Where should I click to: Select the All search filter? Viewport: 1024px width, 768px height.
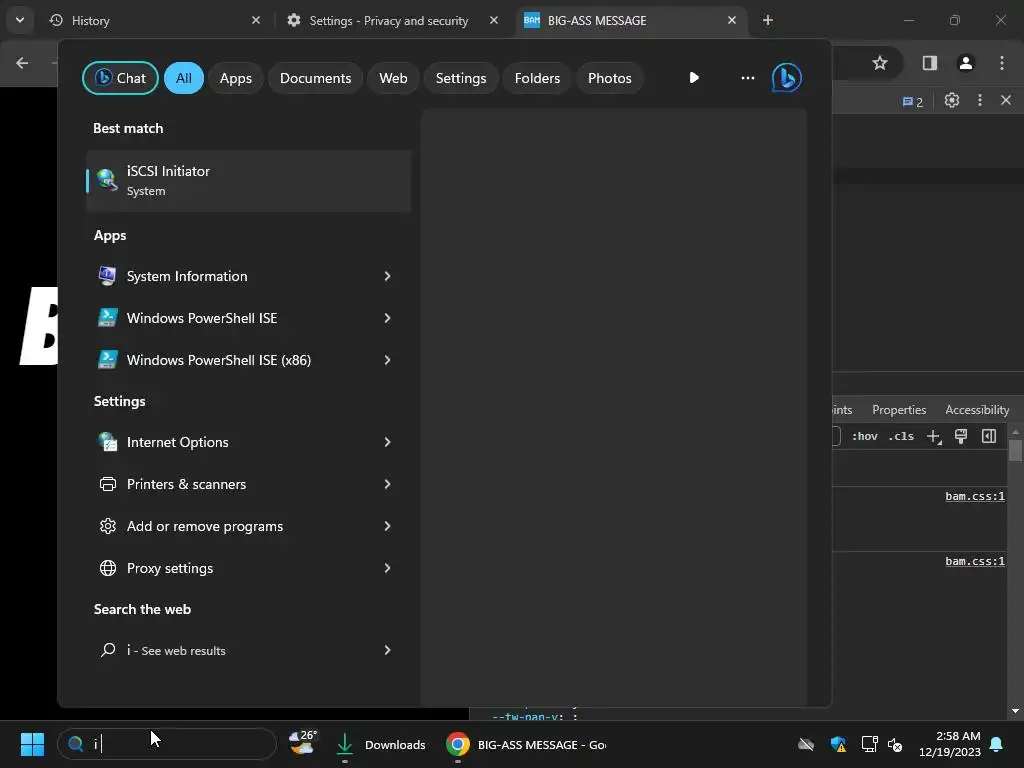point(184,78)
